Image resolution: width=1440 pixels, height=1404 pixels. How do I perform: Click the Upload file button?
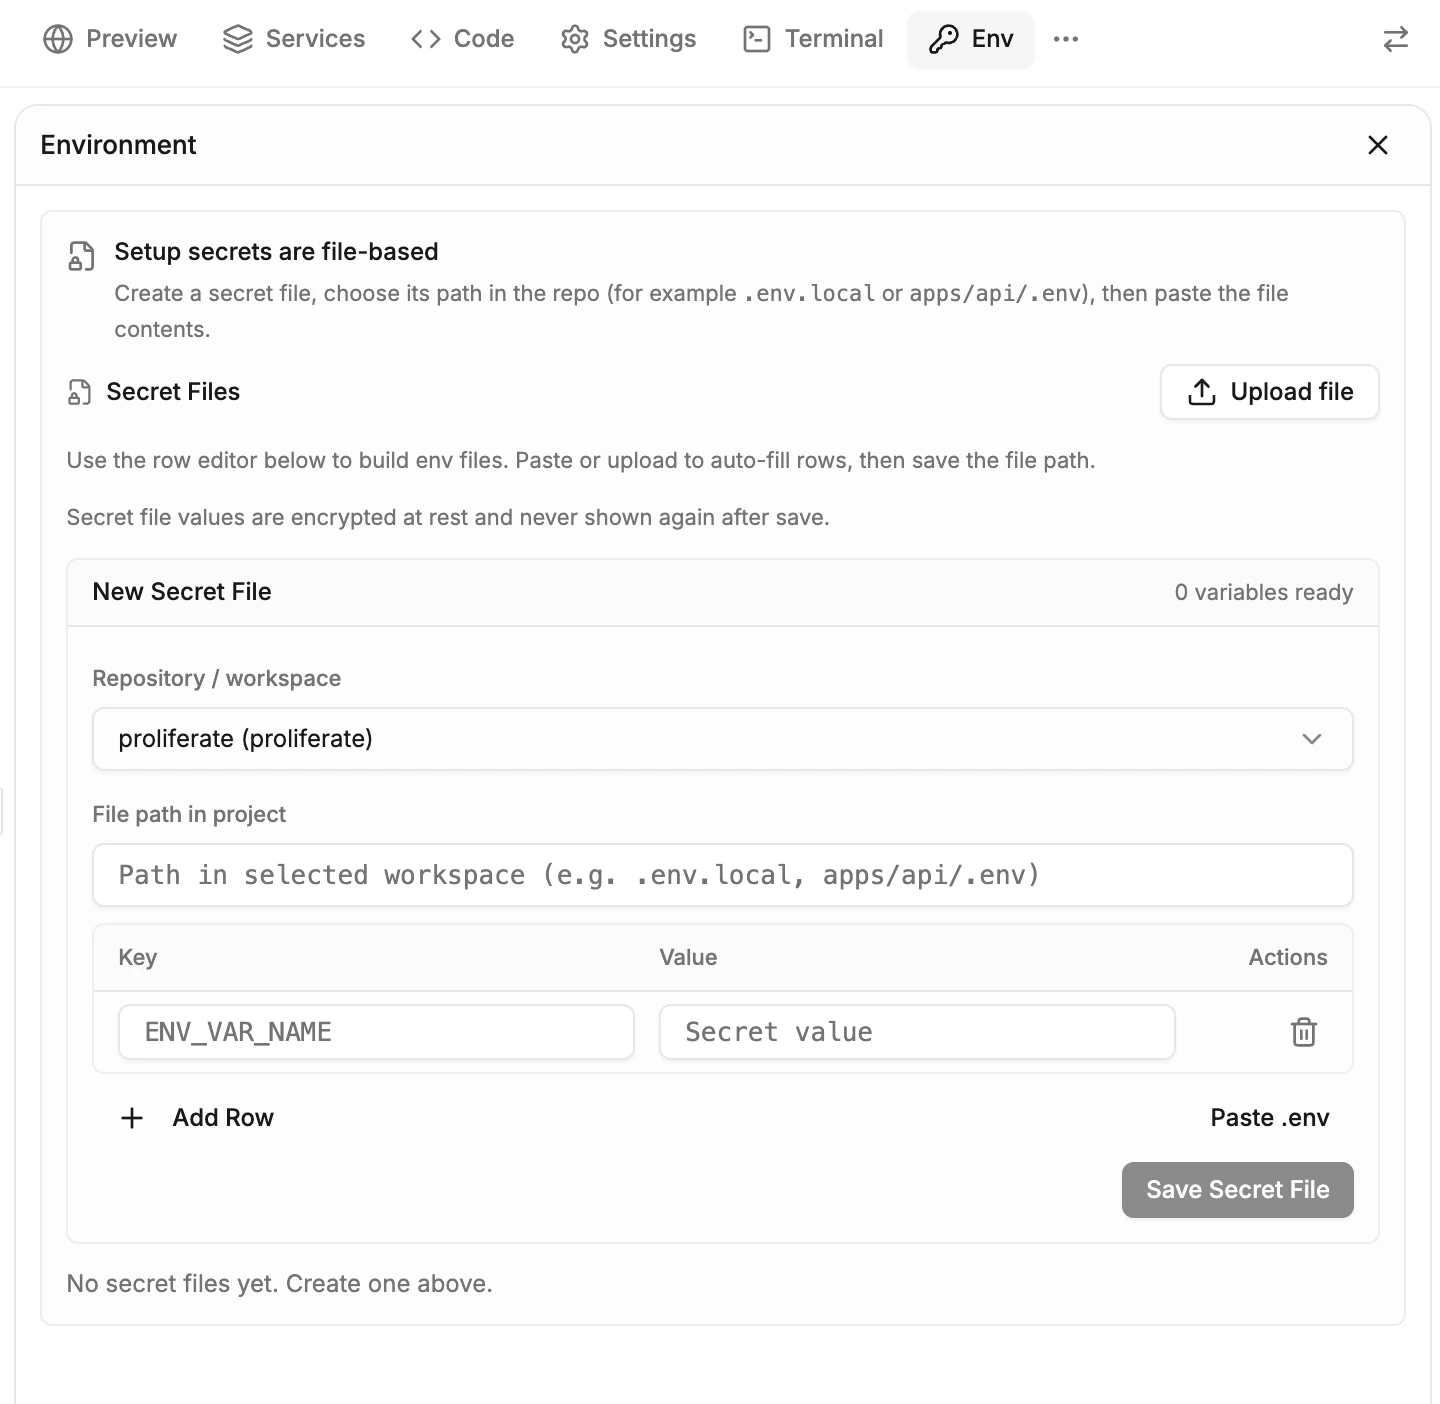click(x=1269, y=392)
